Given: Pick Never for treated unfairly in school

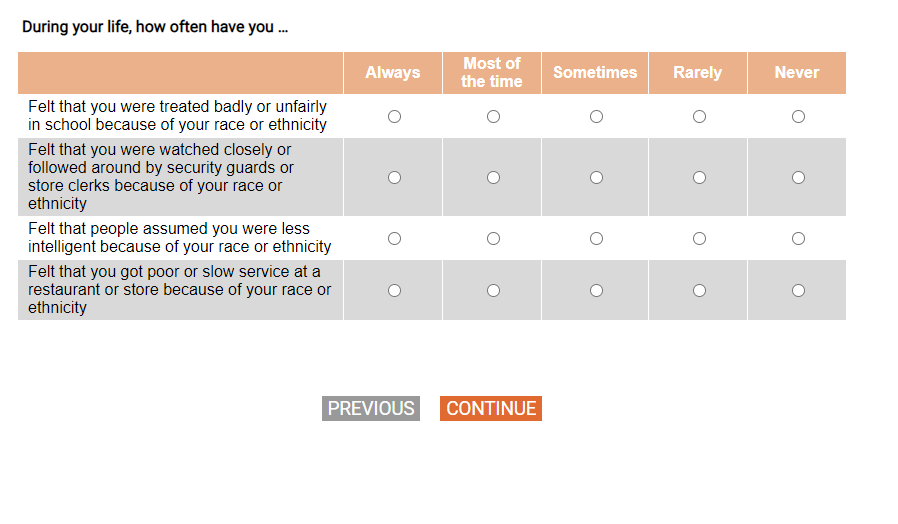Looking at the screenshot, I should tap(798, 117).
